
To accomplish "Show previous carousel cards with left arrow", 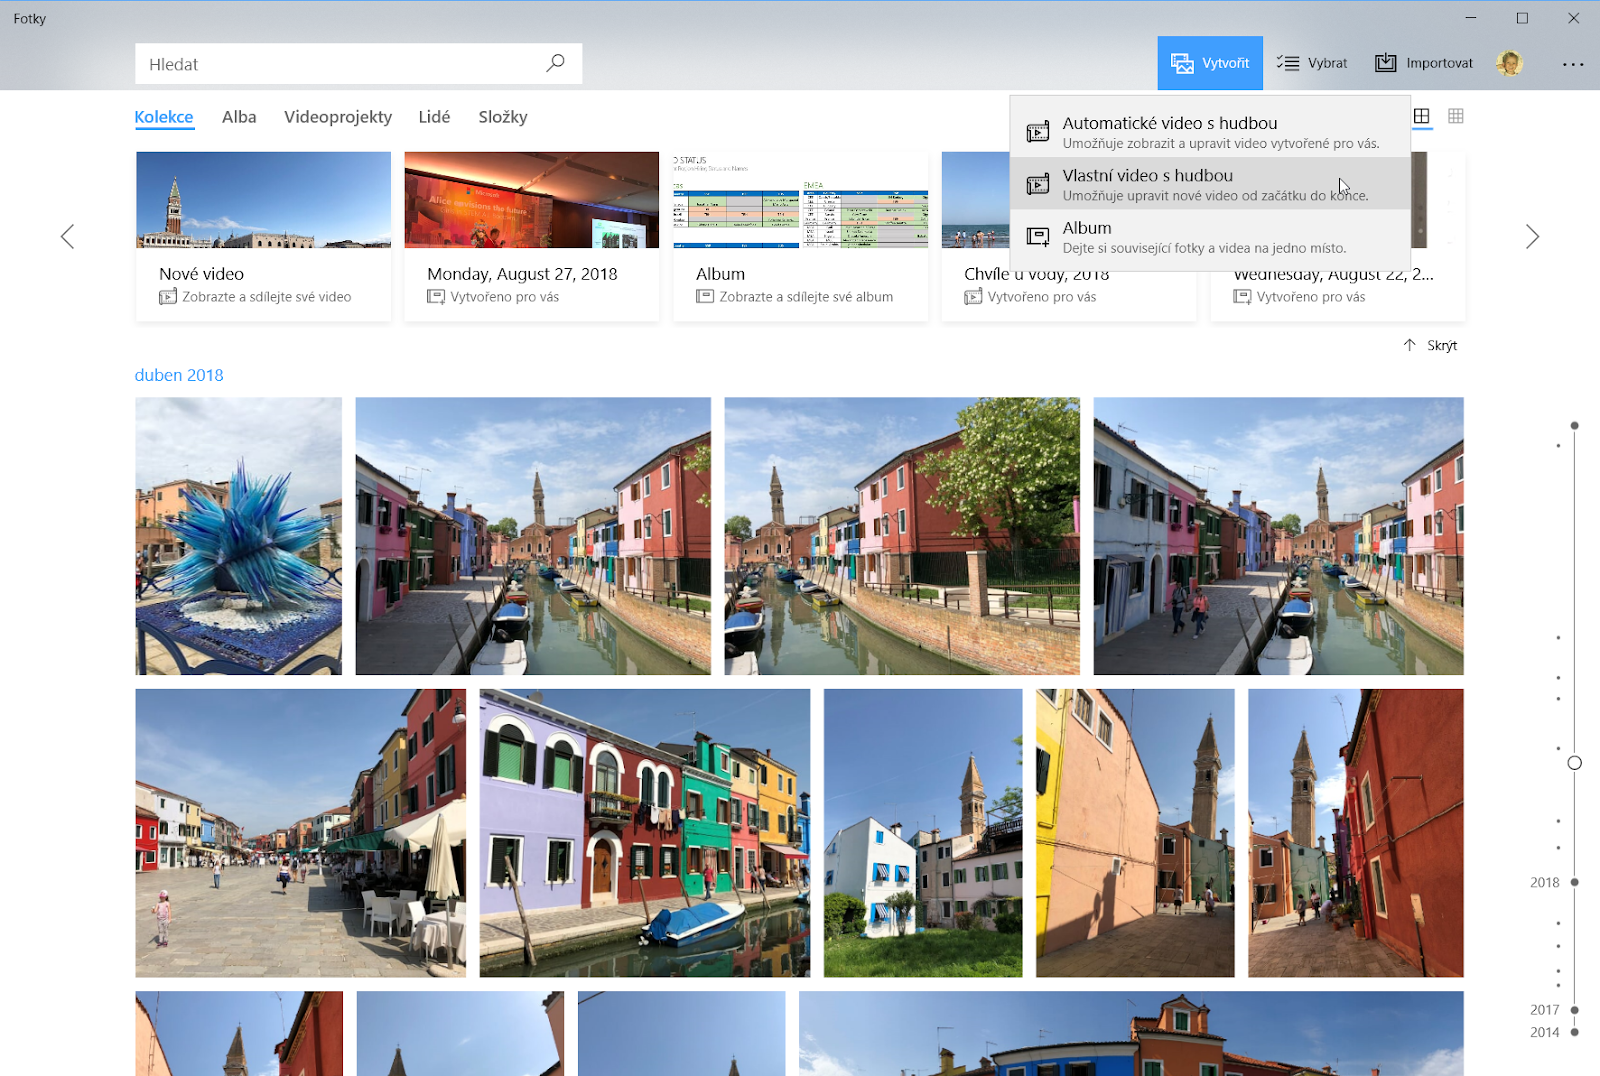I will click(x=67, y=237).
